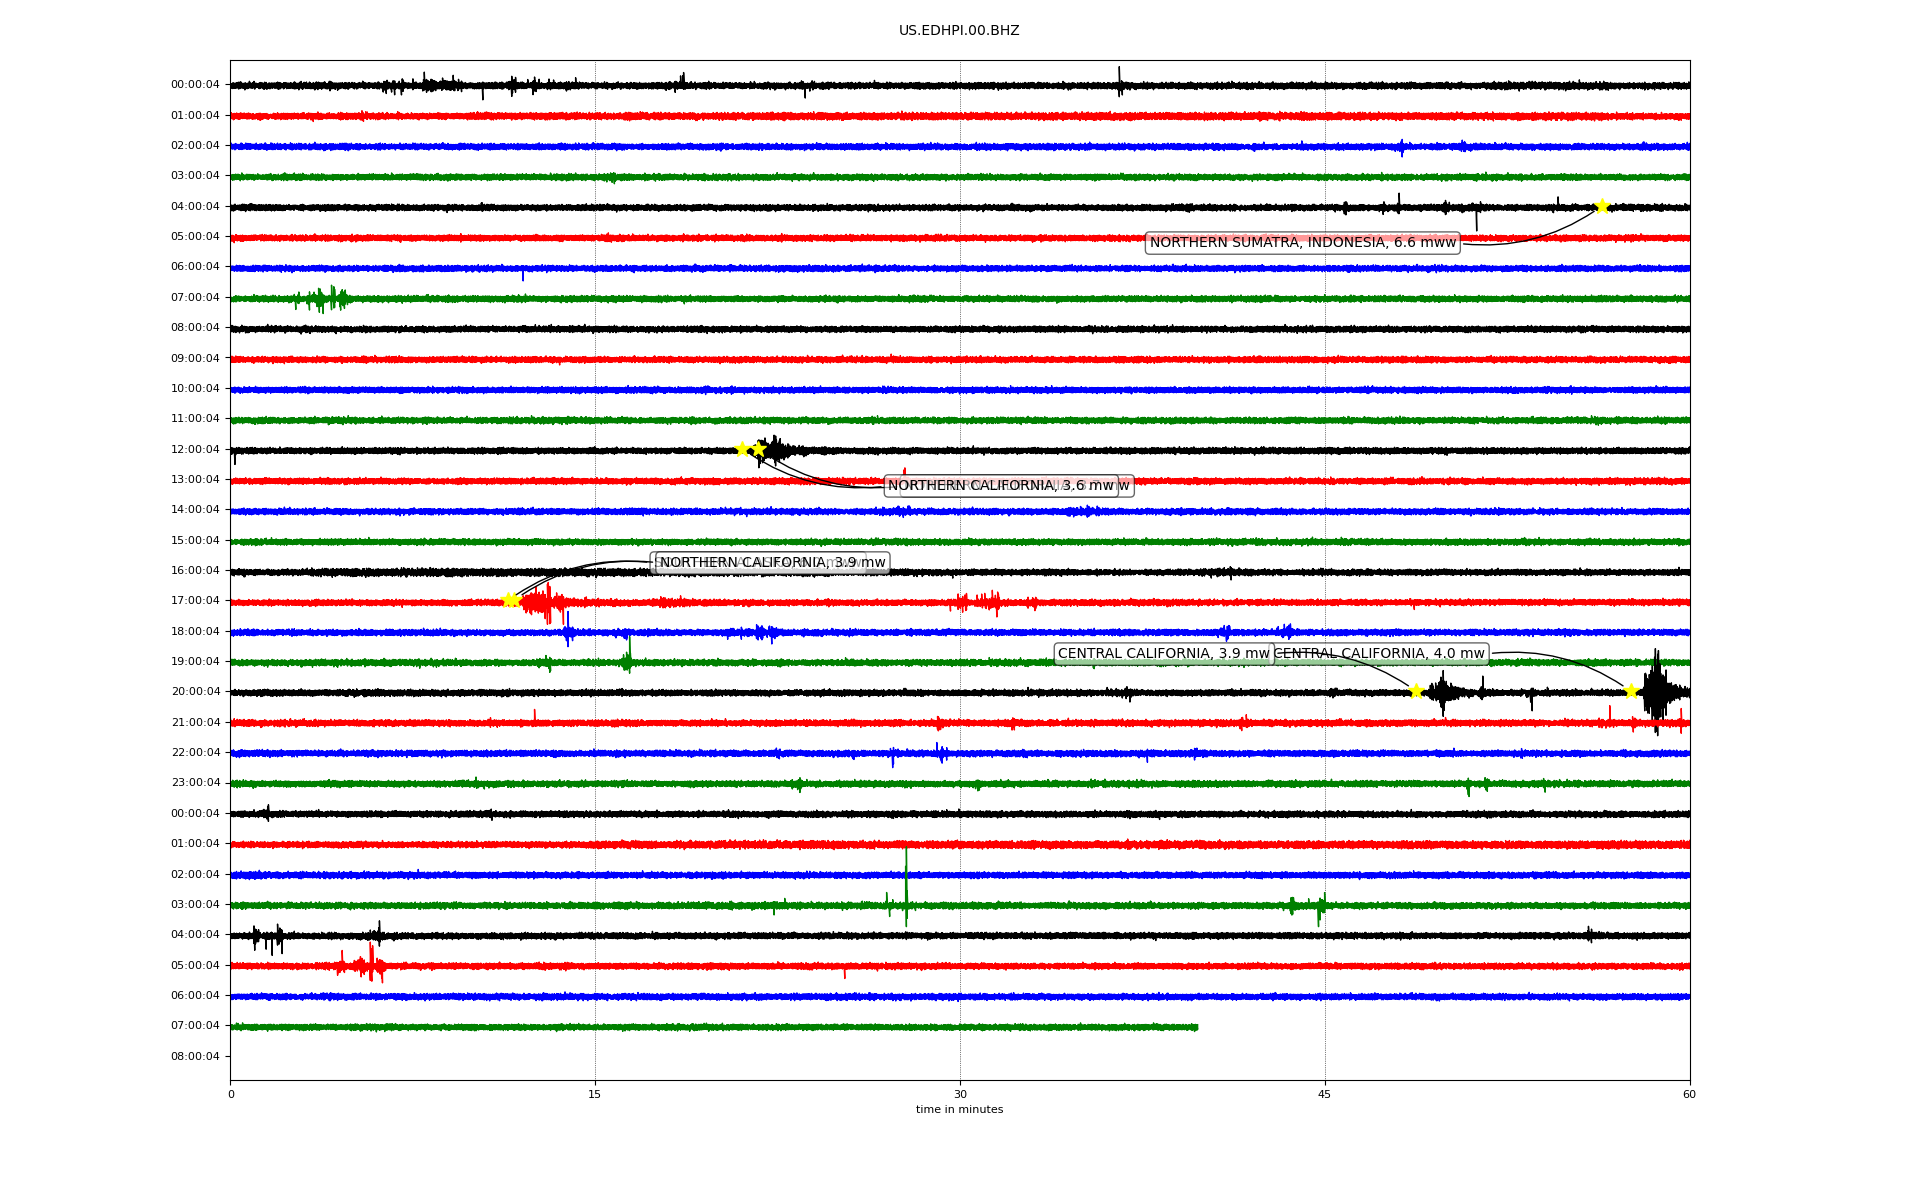Click the 20:00:04 row time label
This screenshot has height=1200, width=1920.
click(195, 691)
